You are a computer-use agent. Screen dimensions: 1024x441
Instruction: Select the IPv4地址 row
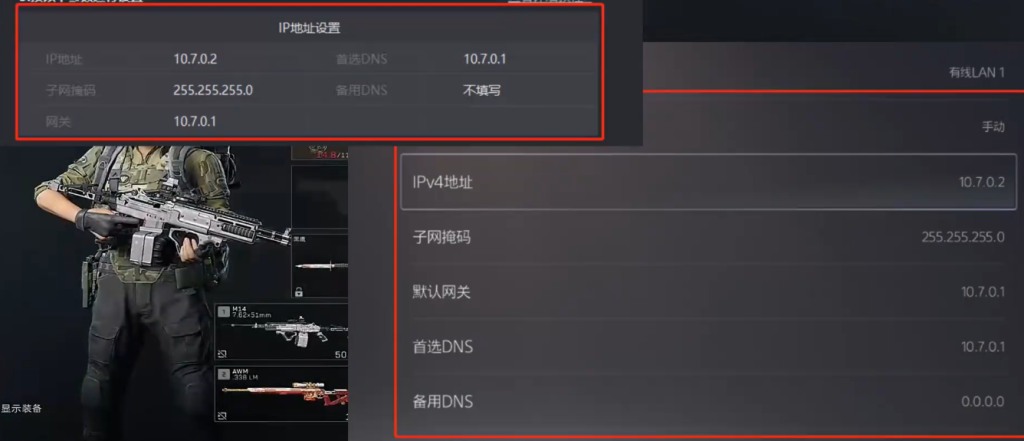tap(708, 182)
